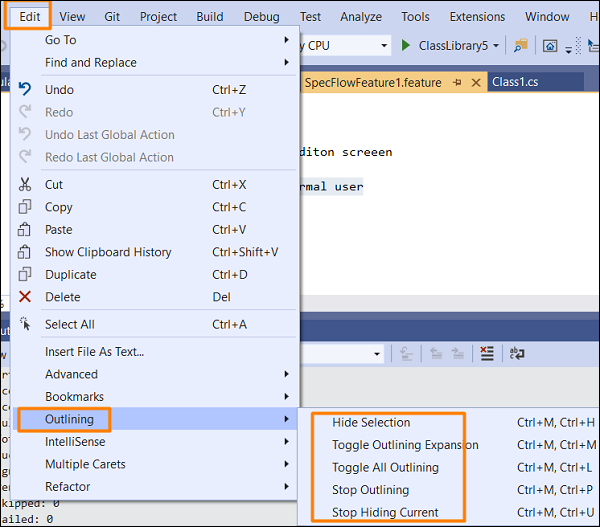The image size is (600, 527).
Task: Click the Duplicate icon
Action: (25, 274)
